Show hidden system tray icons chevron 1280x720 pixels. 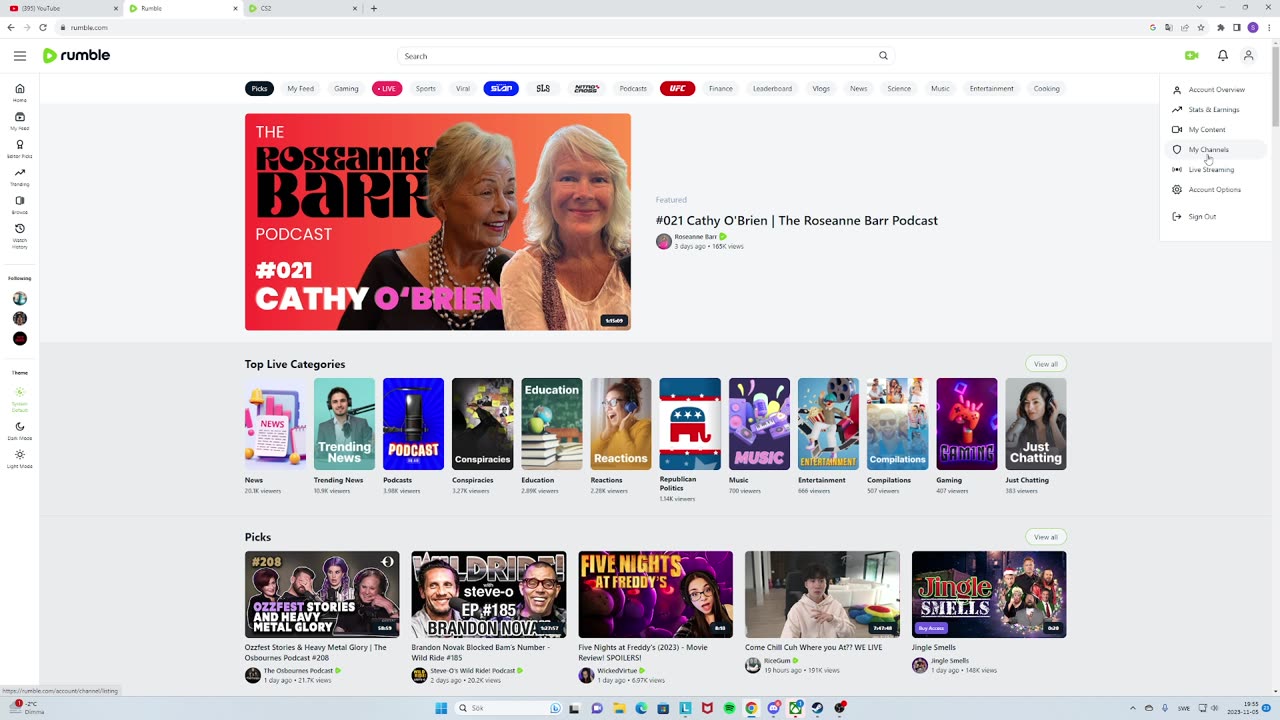tap(1132, 708)
